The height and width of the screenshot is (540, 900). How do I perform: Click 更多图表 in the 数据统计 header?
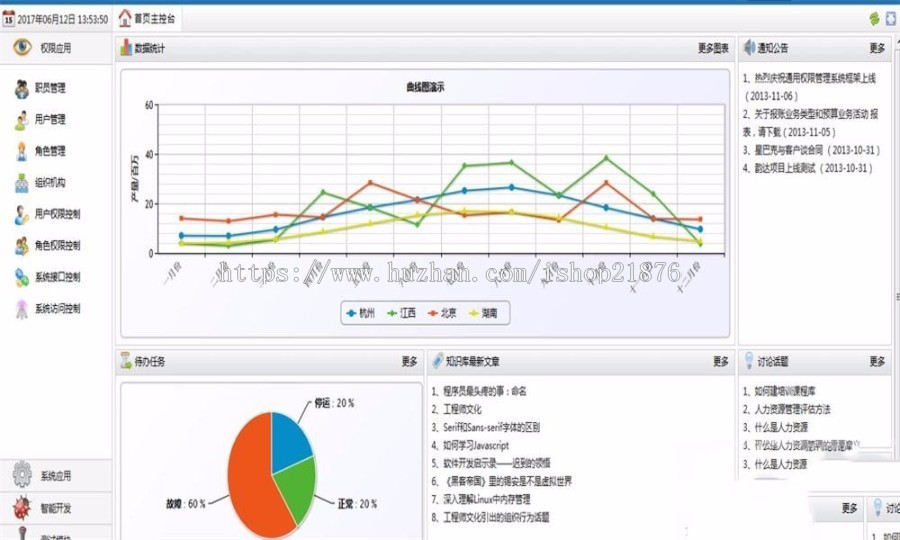713,49
